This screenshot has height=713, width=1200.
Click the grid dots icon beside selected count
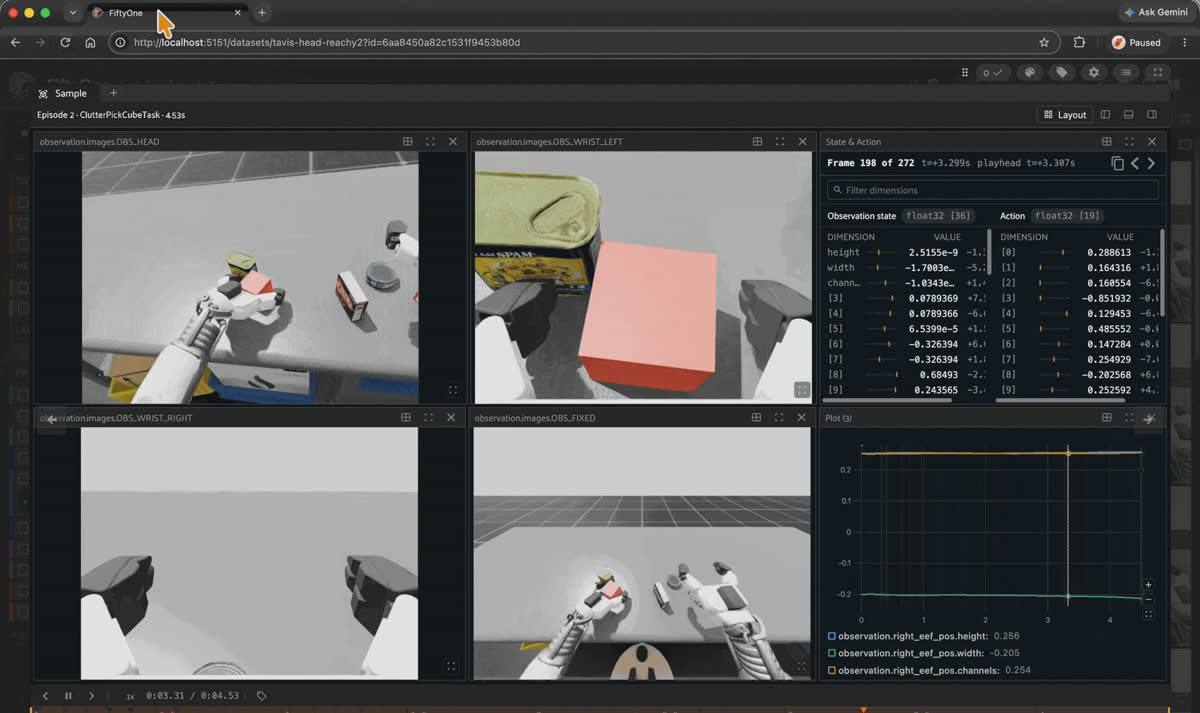tap(965, 72)
